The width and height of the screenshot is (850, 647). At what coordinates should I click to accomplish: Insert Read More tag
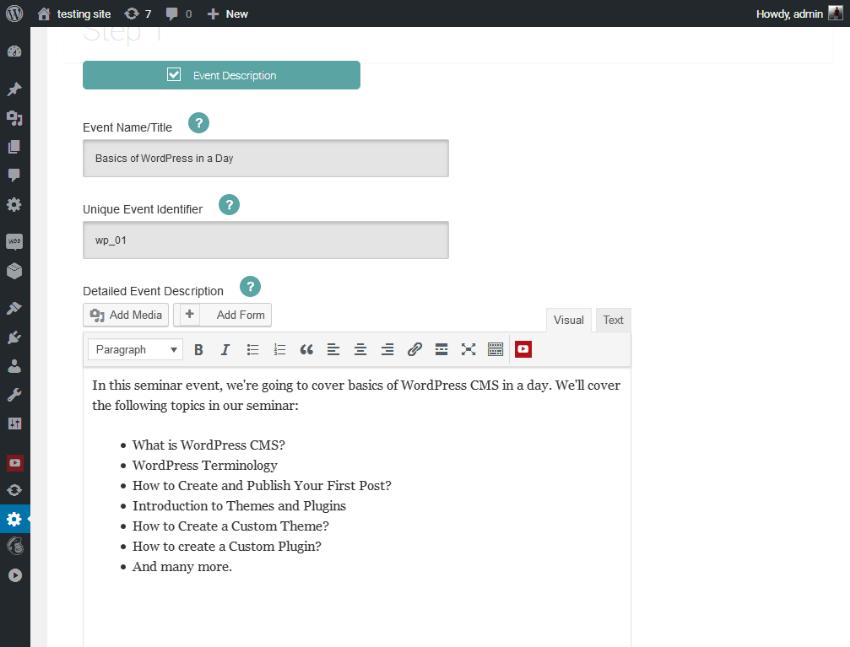point(441,350)
